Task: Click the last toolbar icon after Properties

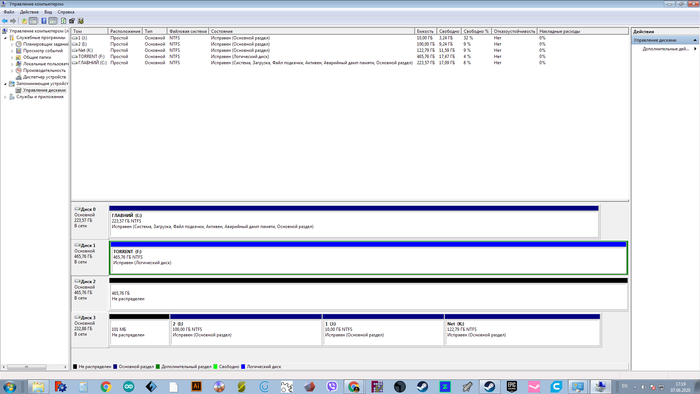Action: point(81,21)
